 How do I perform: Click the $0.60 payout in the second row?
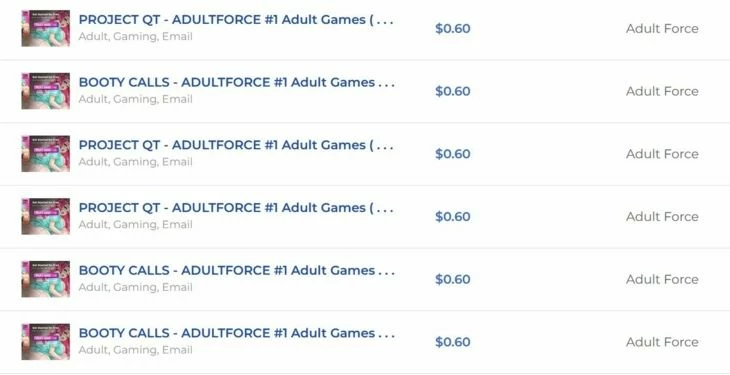(x=453, y=91)
